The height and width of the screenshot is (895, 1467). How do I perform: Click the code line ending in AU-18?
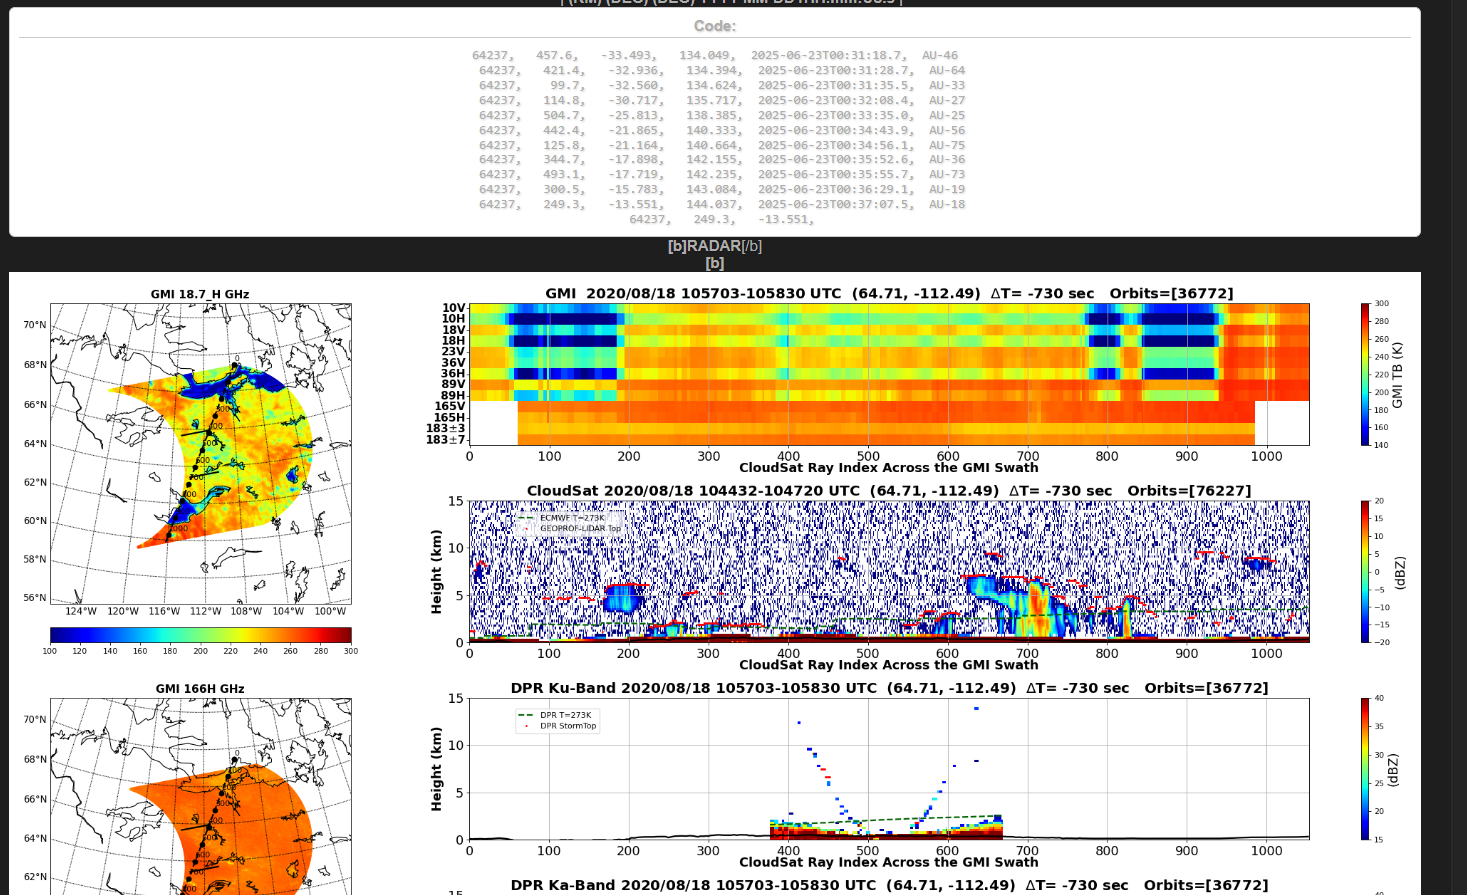pyautogui.click(x=721, y=204)
